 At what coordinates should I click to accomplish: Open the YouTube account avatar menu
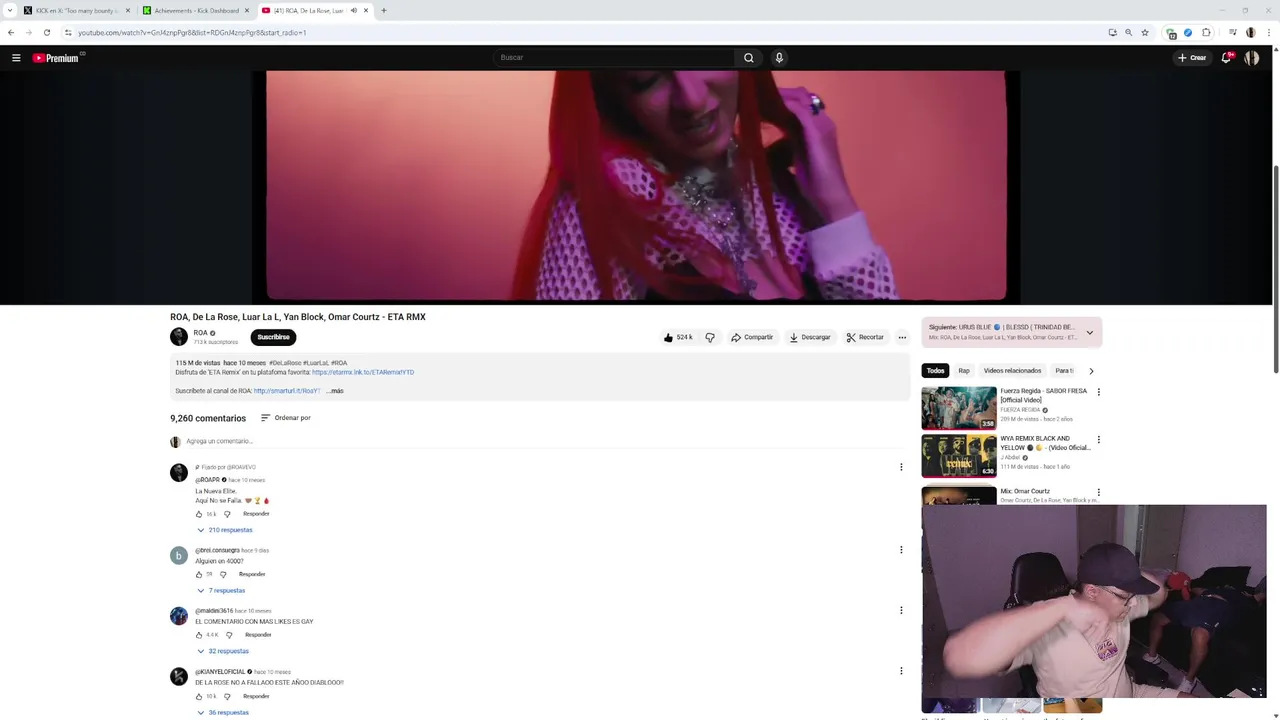(1252, 58)
